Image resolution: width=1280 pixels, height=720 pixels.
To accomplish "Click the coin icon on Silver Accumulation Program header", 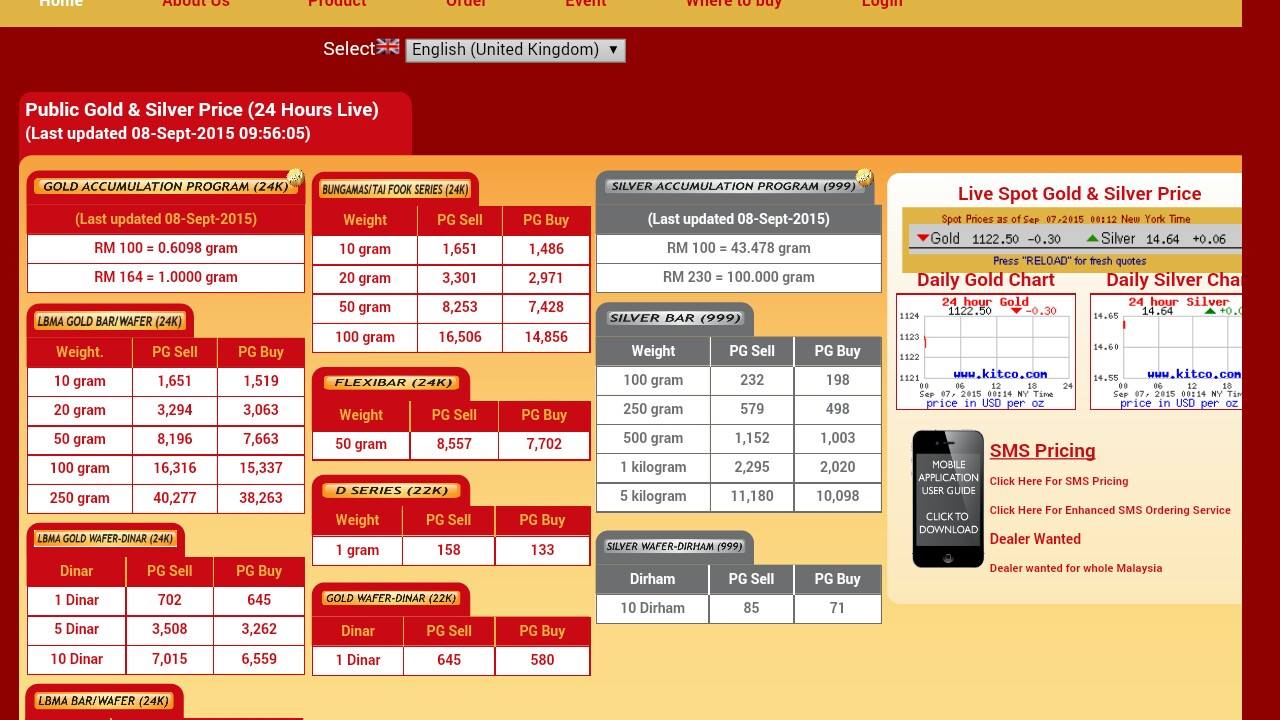I will click(x=864, y=178).
